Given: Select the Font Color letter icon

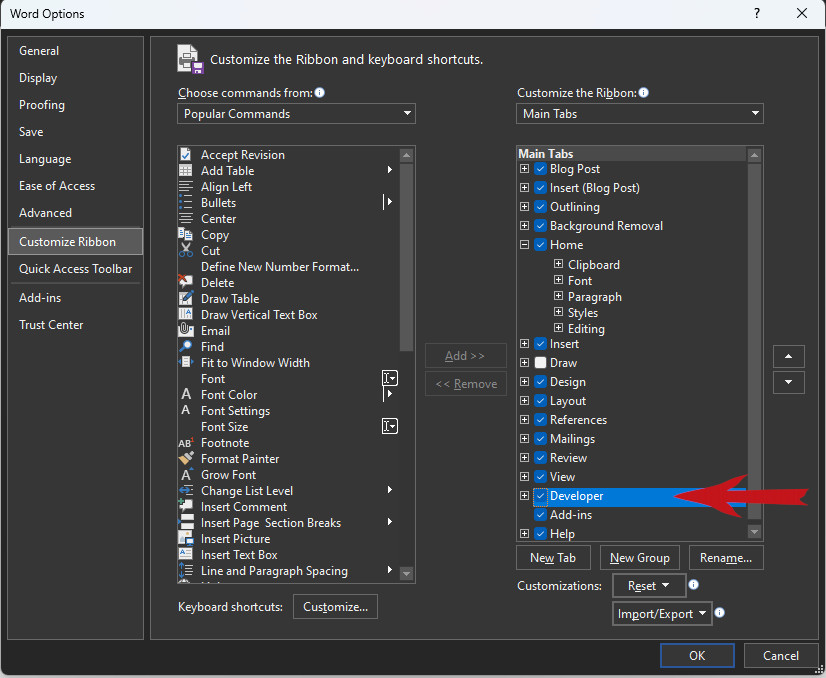Looking at the screenshot, I should click(x=186, y=394).
